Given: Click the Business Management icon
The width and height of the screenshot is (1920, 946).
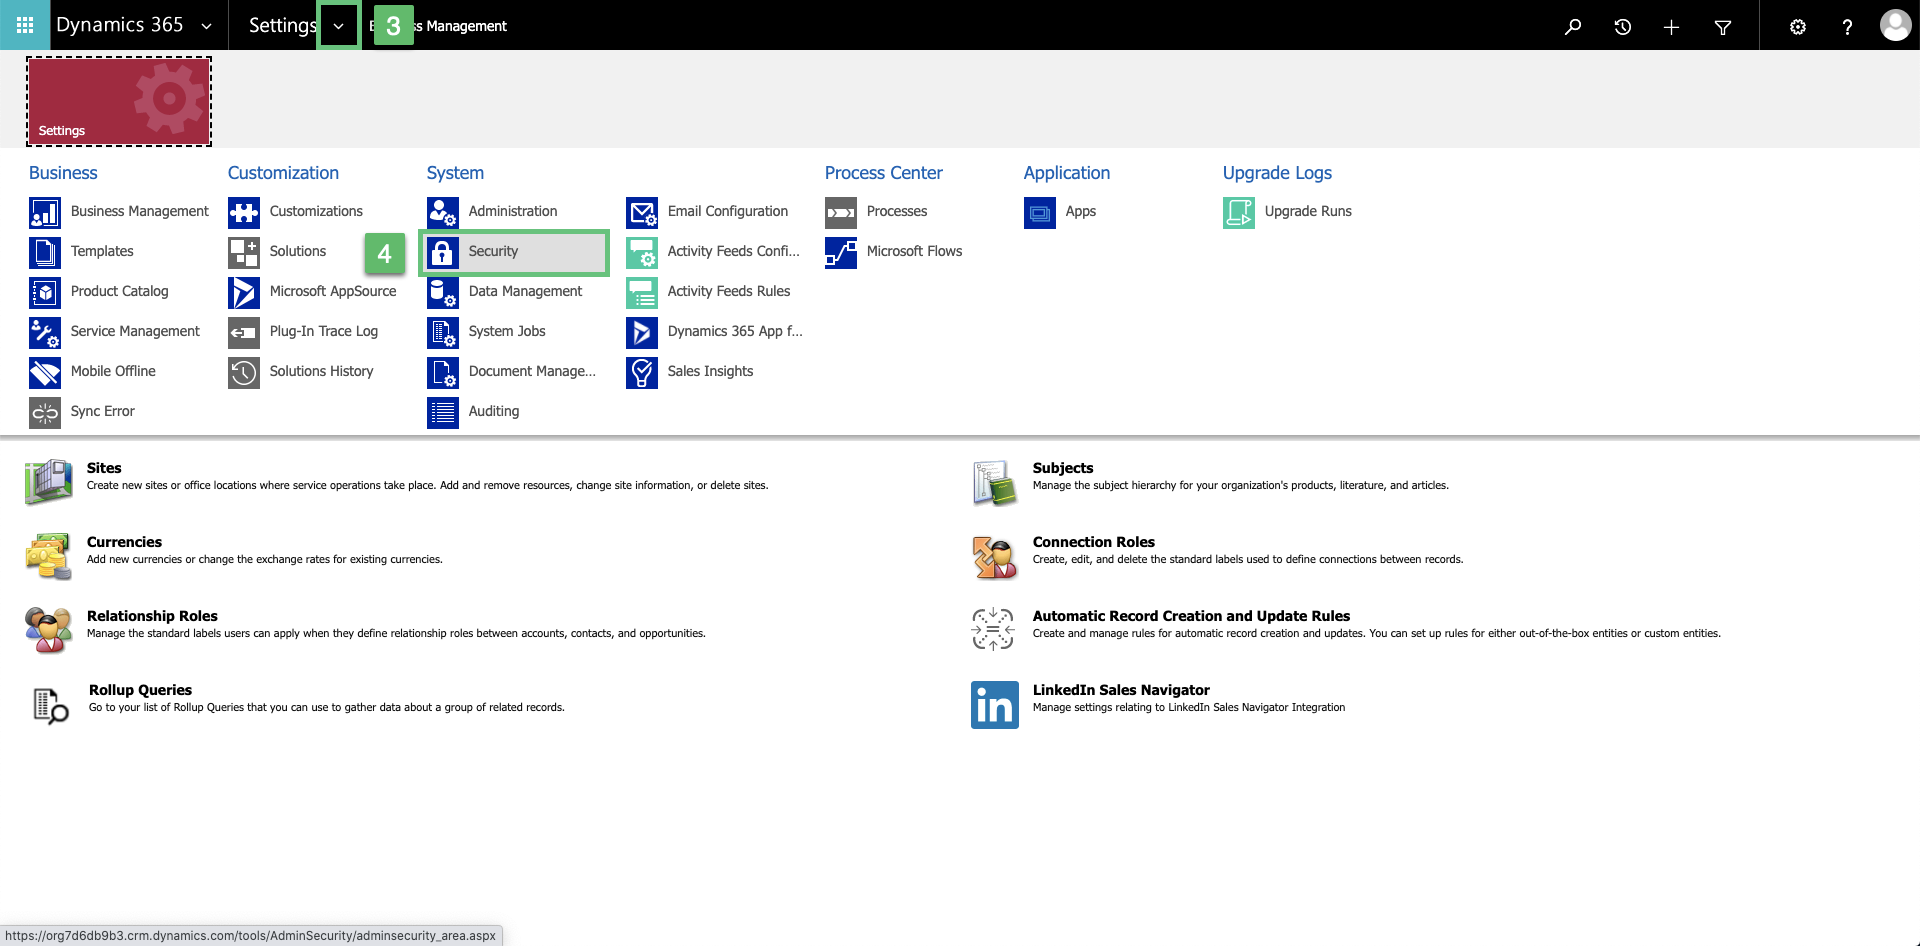Looking at the screenshot, I should coord(45,213).
